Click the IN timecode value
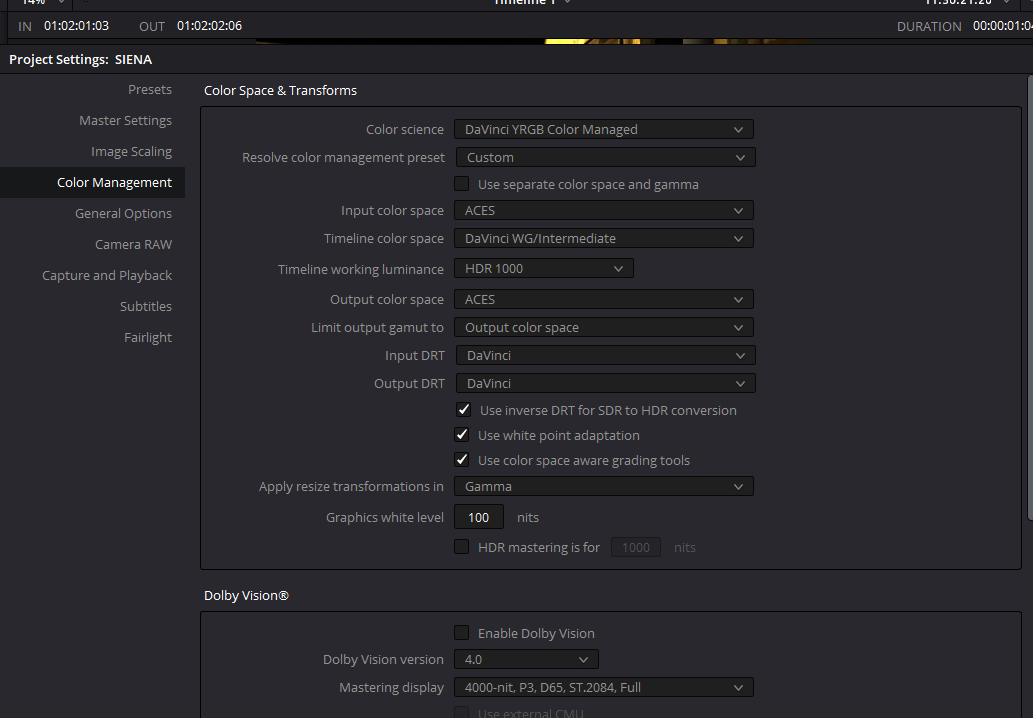The image size is (1033, 718). click(x=76, y=25)
